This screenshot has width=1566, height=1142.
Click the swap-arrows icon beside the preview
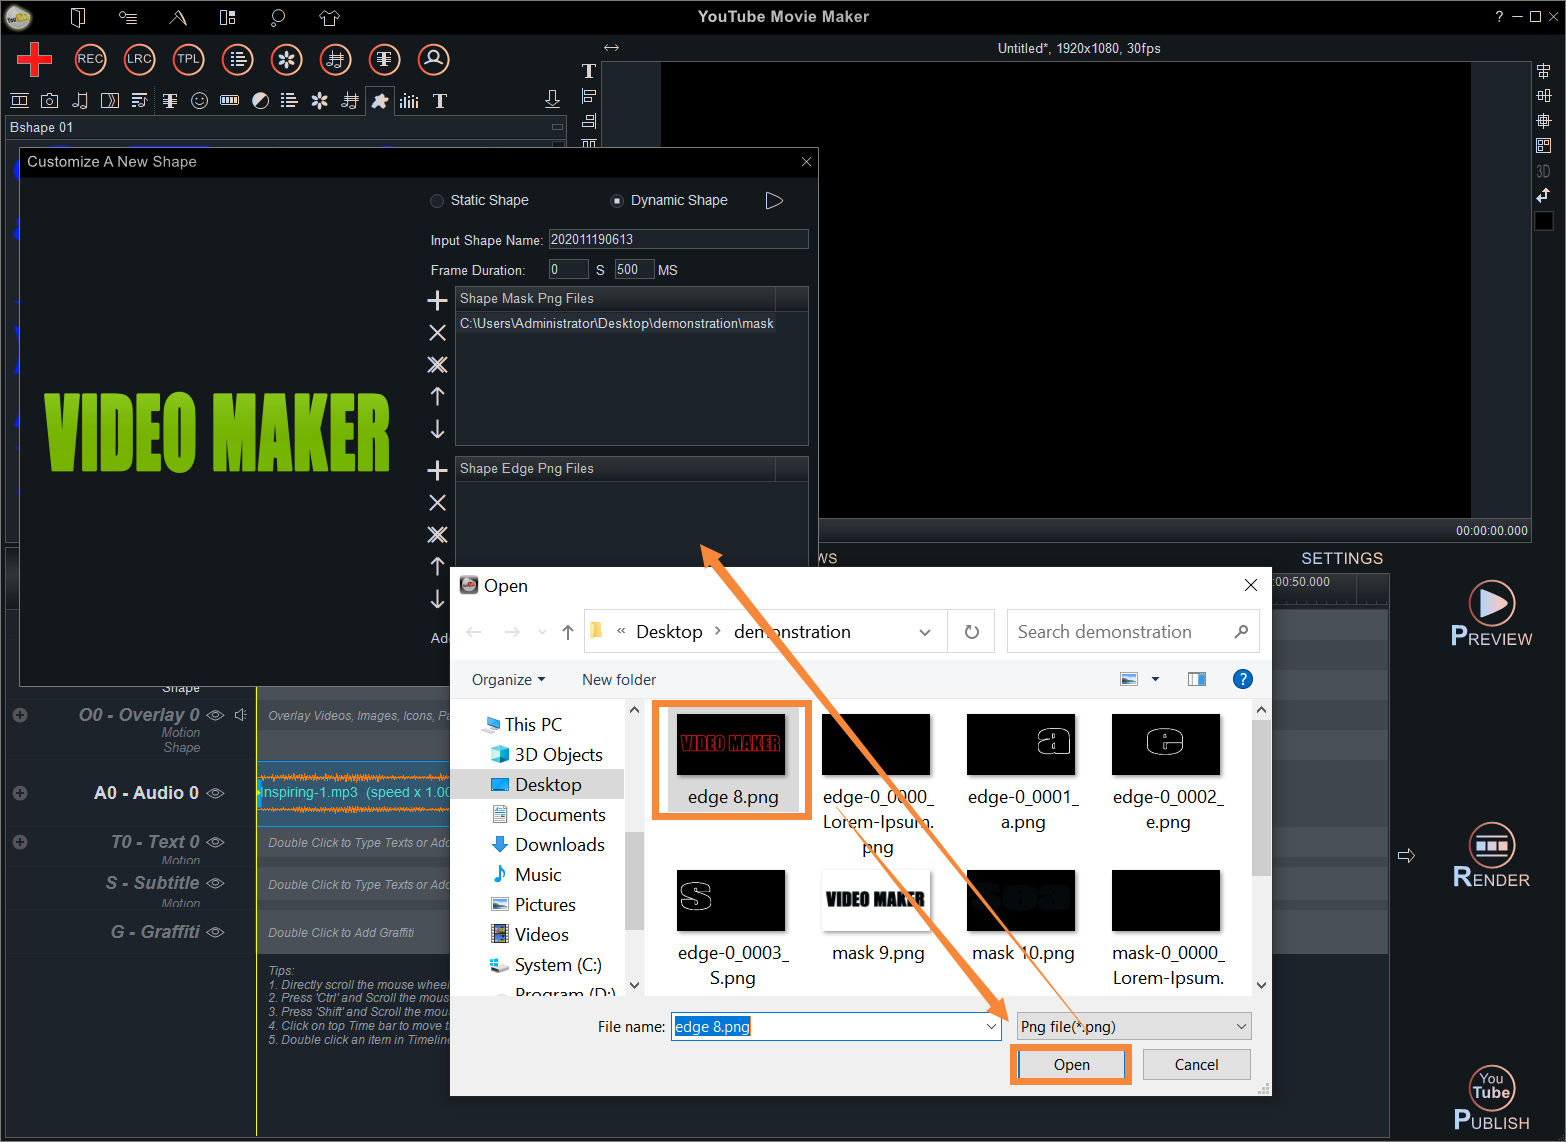point(1543,195)
